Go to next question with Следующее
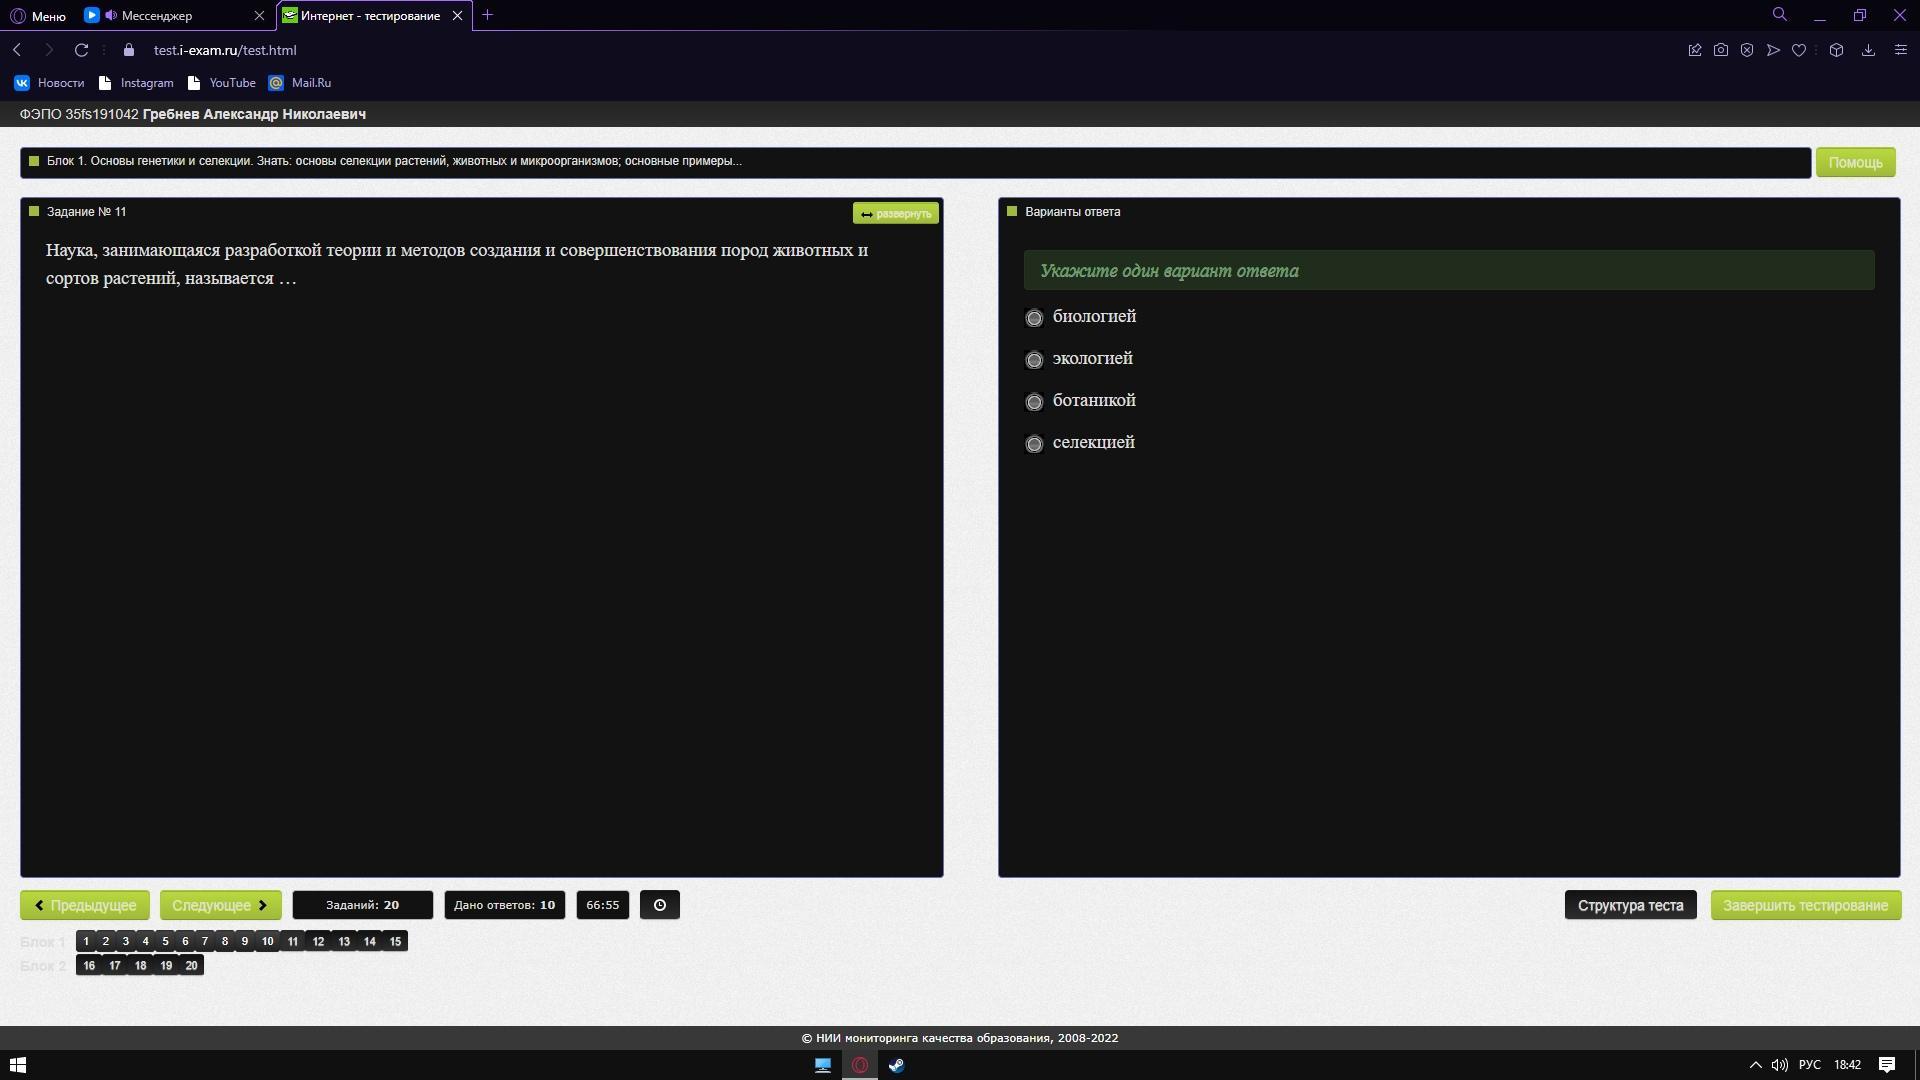 tap(220, 905)
